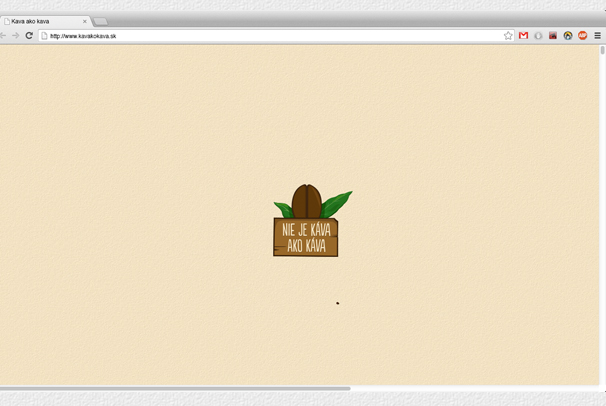Open a new tab with the tab-strip button
The width and height of the screenshot is (606, 406).
coord(100,20)
